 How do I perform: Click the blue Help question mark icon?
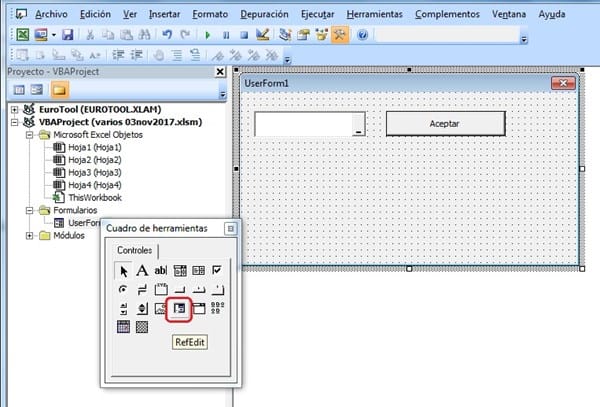tap(362, 35)
